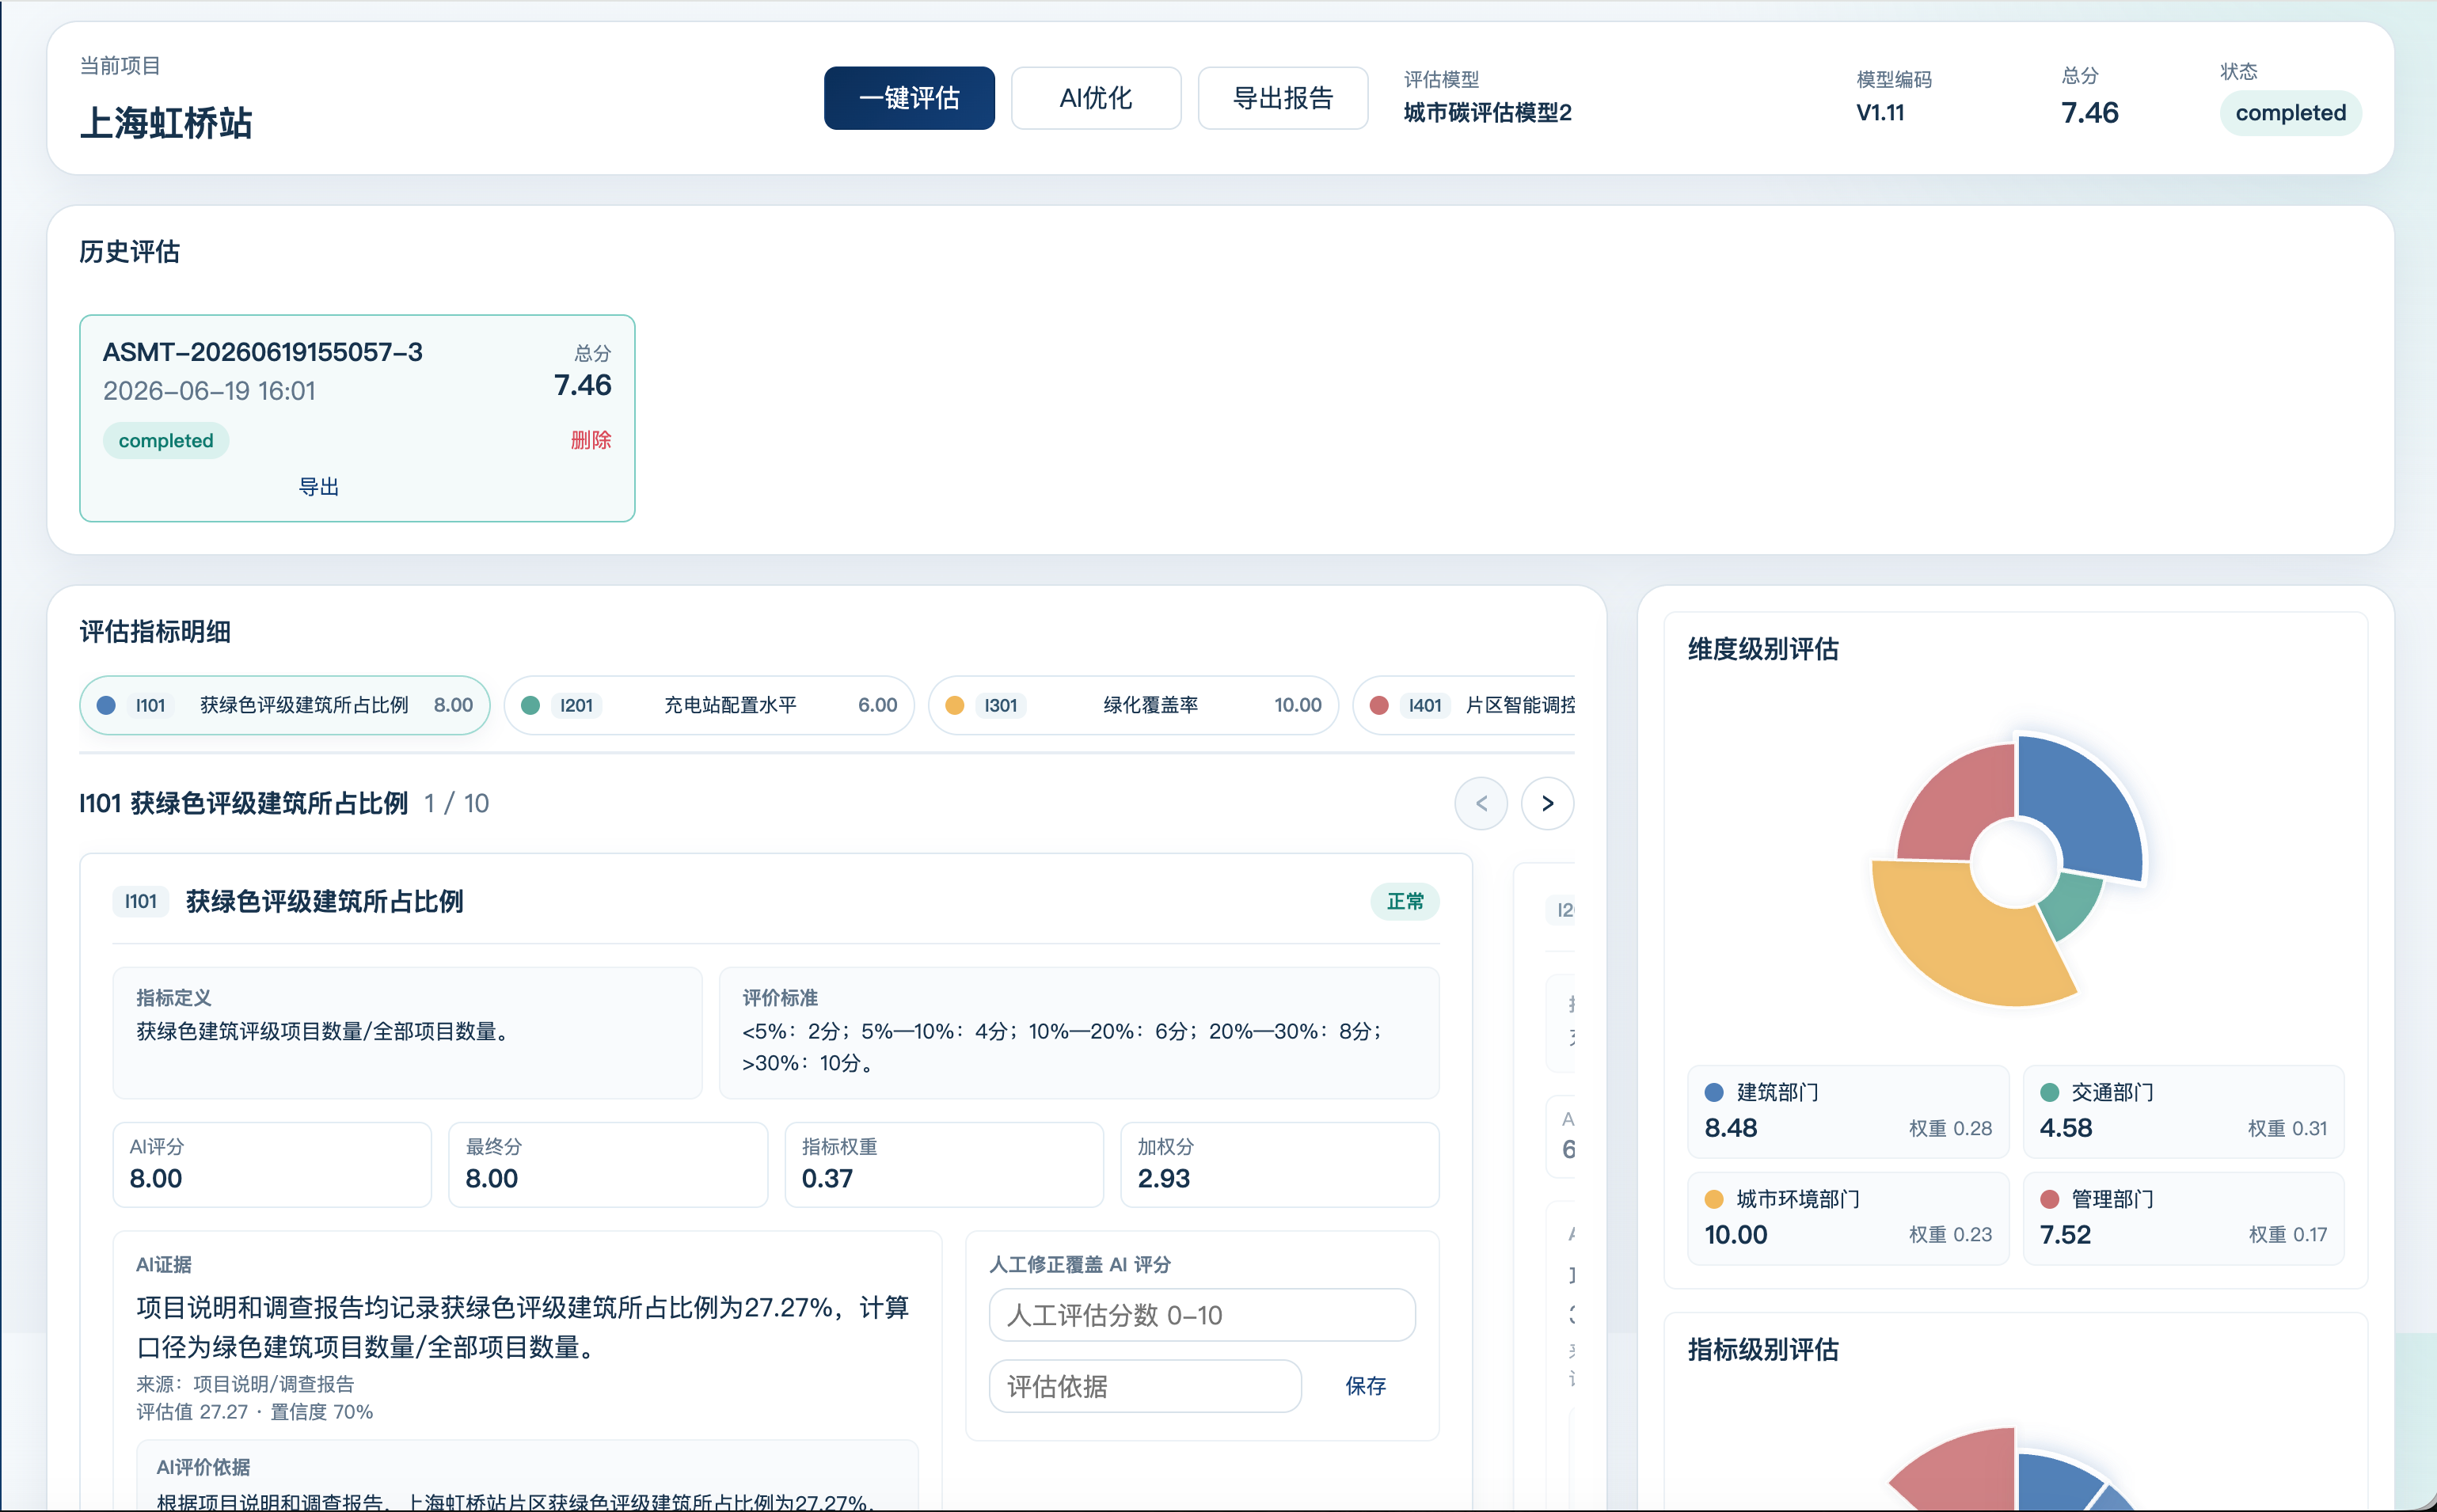
Task: Click the completed badge in history card
Action: point(166,441)
